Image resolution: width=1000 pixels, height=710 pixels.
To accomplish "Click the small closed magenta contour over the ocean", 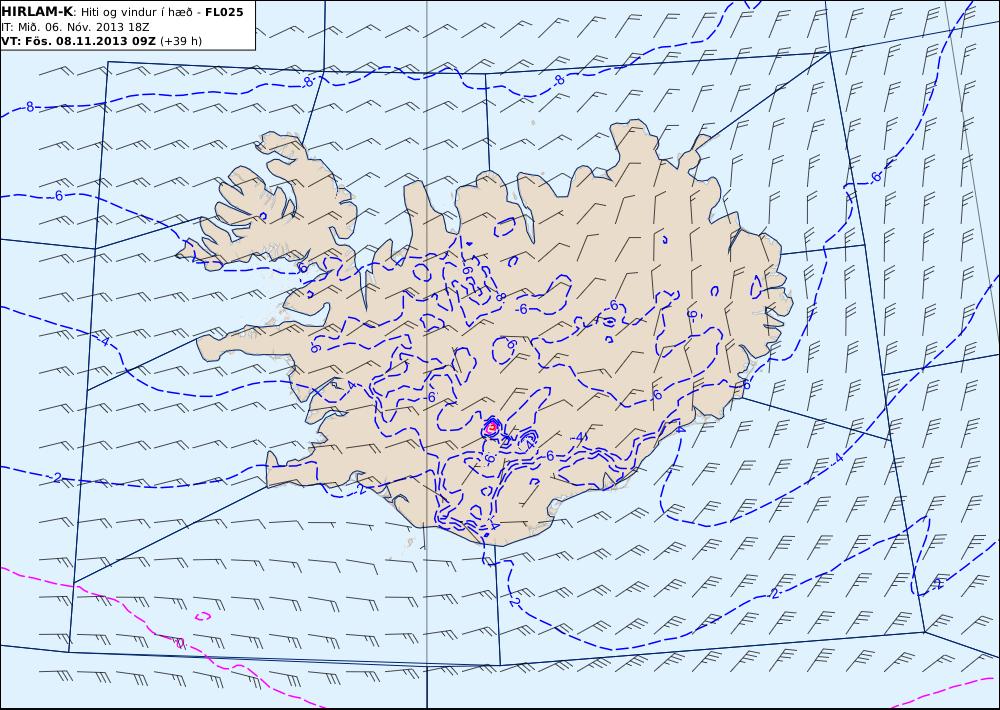I will (203, 616).
